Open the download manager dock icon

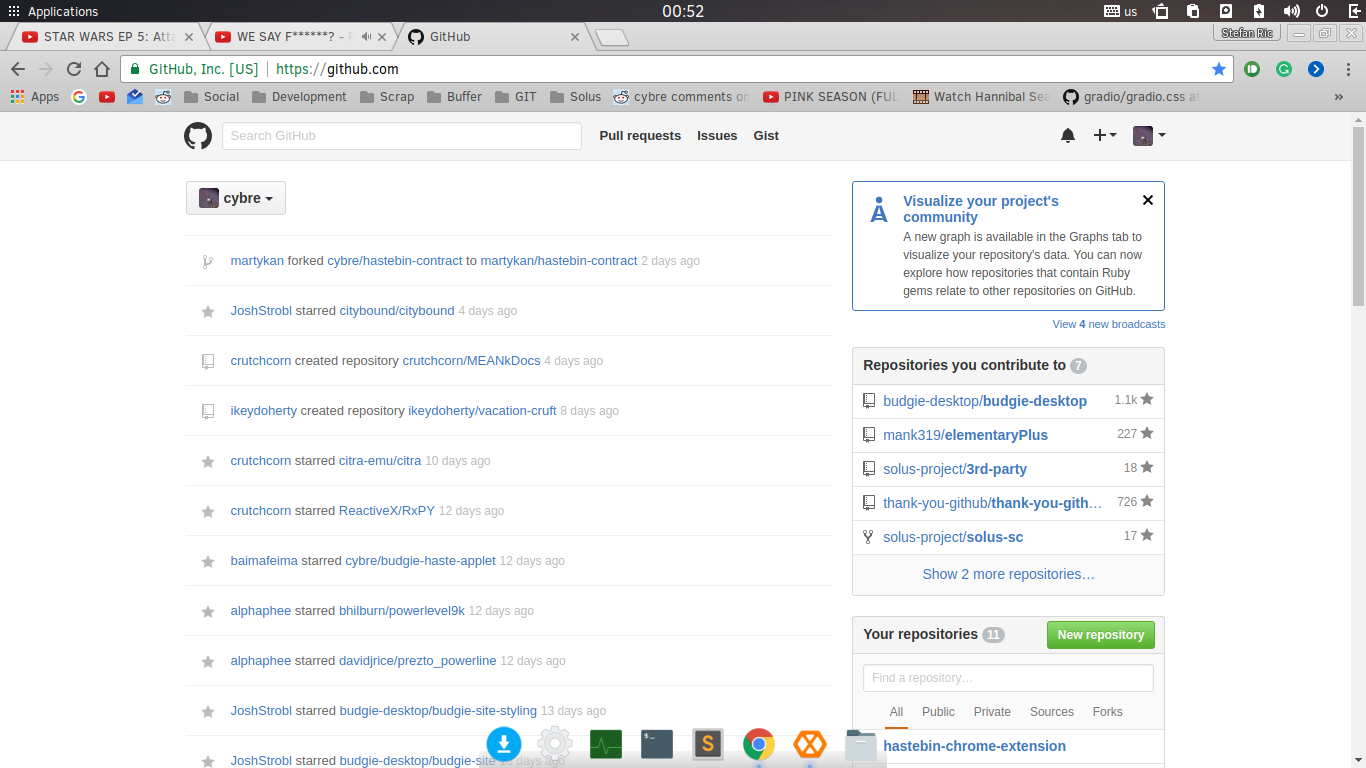click(504, 744)
